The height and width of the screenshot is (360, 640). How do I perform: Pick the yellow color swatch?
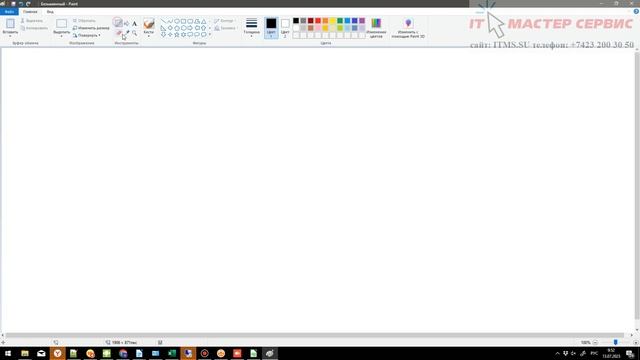tap(333, 20)
